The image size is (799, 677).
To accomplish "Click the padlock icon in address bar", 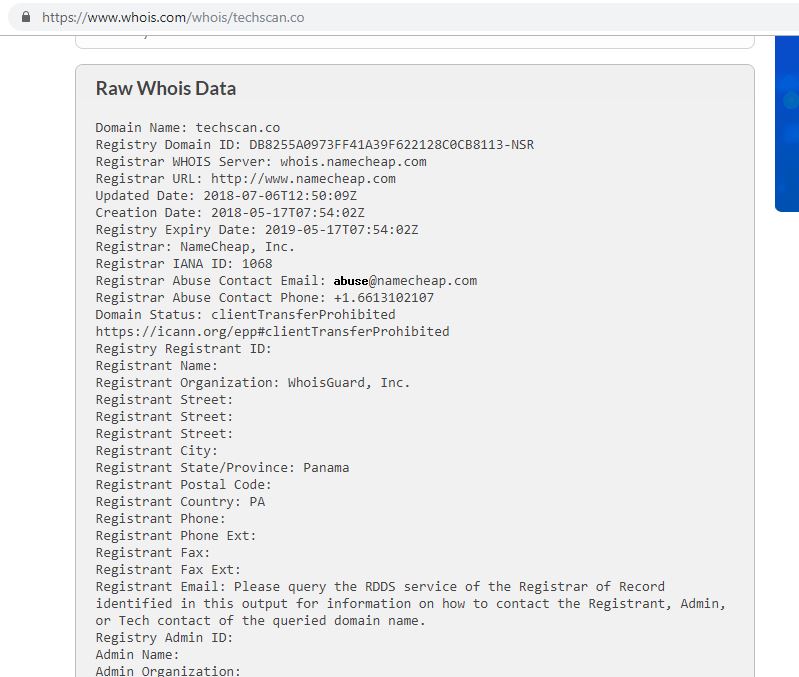I will (x=25, y=17).
